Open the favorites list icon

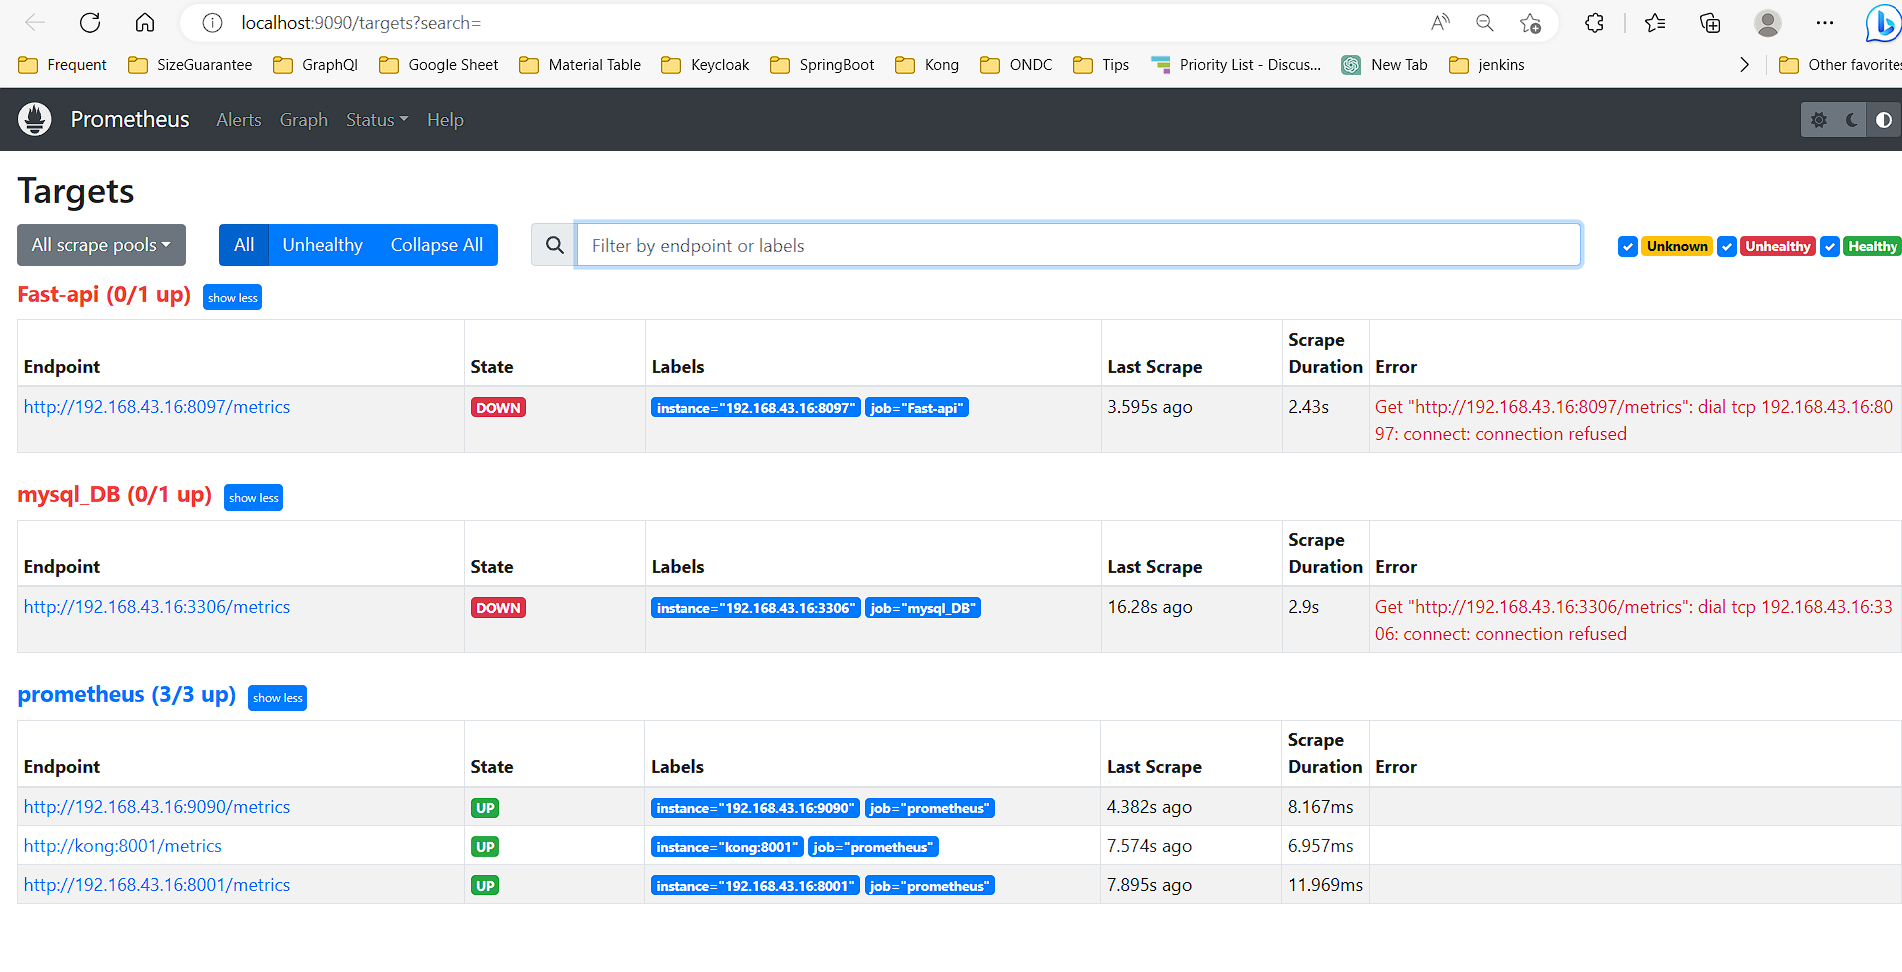click(1655, 23)
